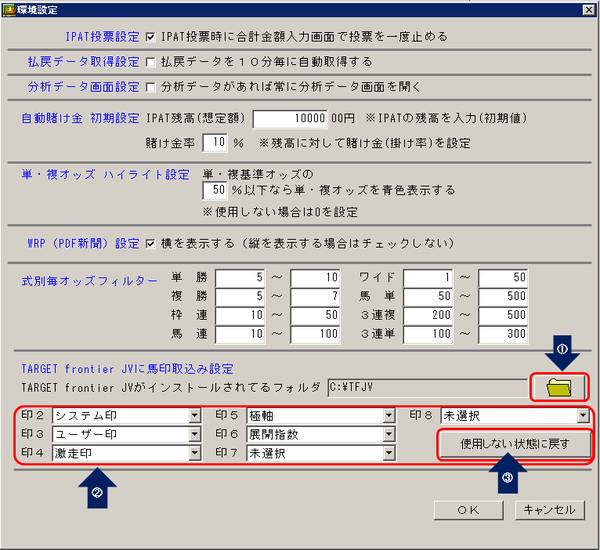Click 枠連 minimum odds field showing 10
The height and width of the screenshot is (550, 600).
240,315
